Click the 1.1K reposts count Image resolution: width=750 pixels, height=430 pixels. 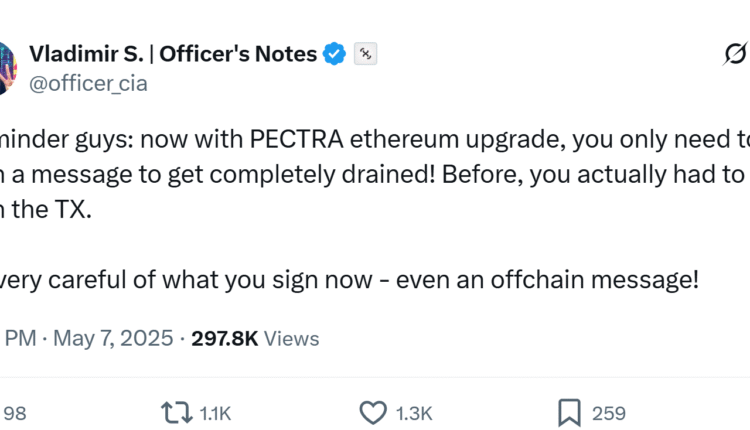[214, 412]
